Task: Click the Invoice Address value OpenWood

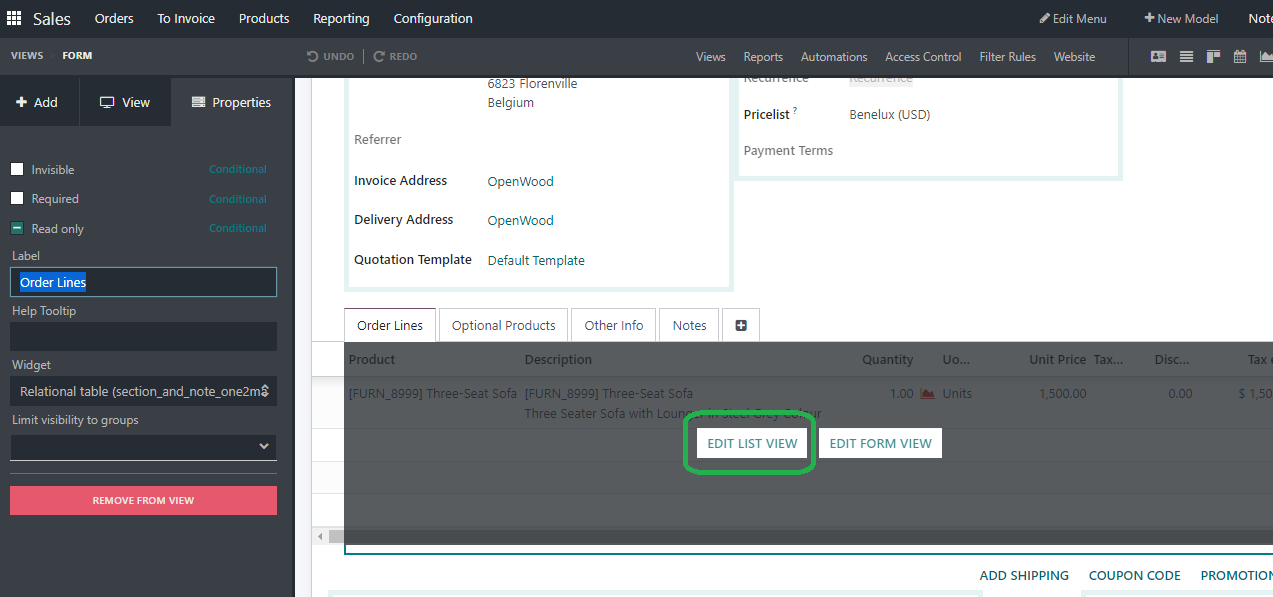Action: [520, 181]
